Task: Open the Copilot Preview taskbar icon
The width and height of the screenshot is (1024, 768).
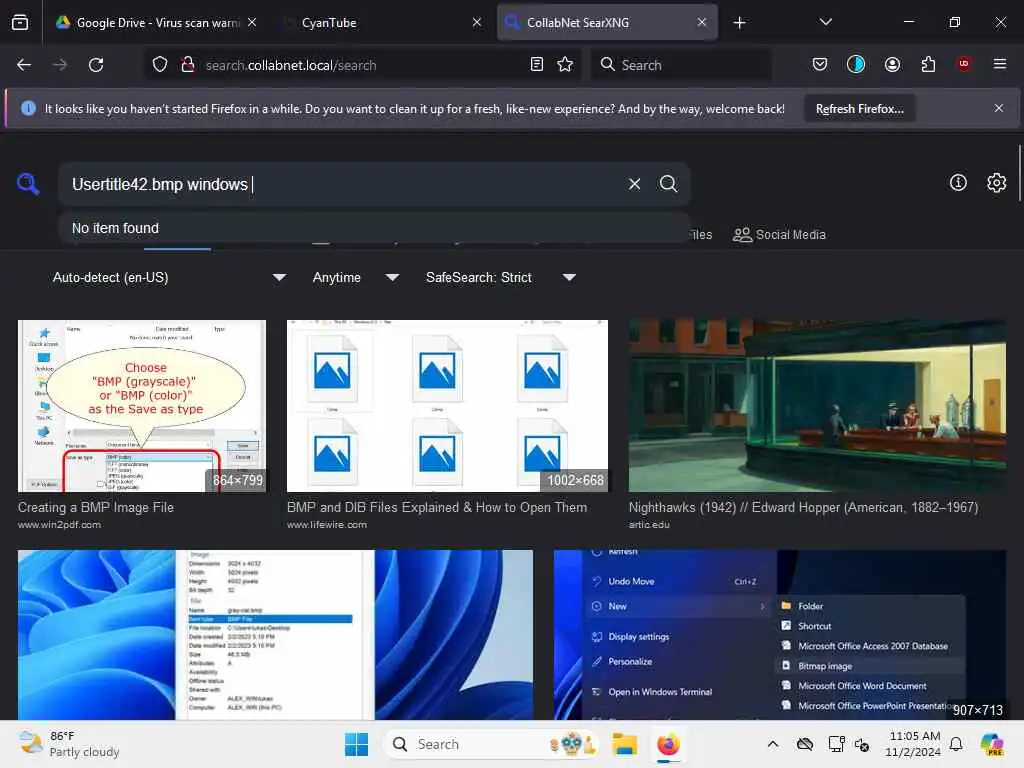Action: pyautogui.click(x=991, y=744)
